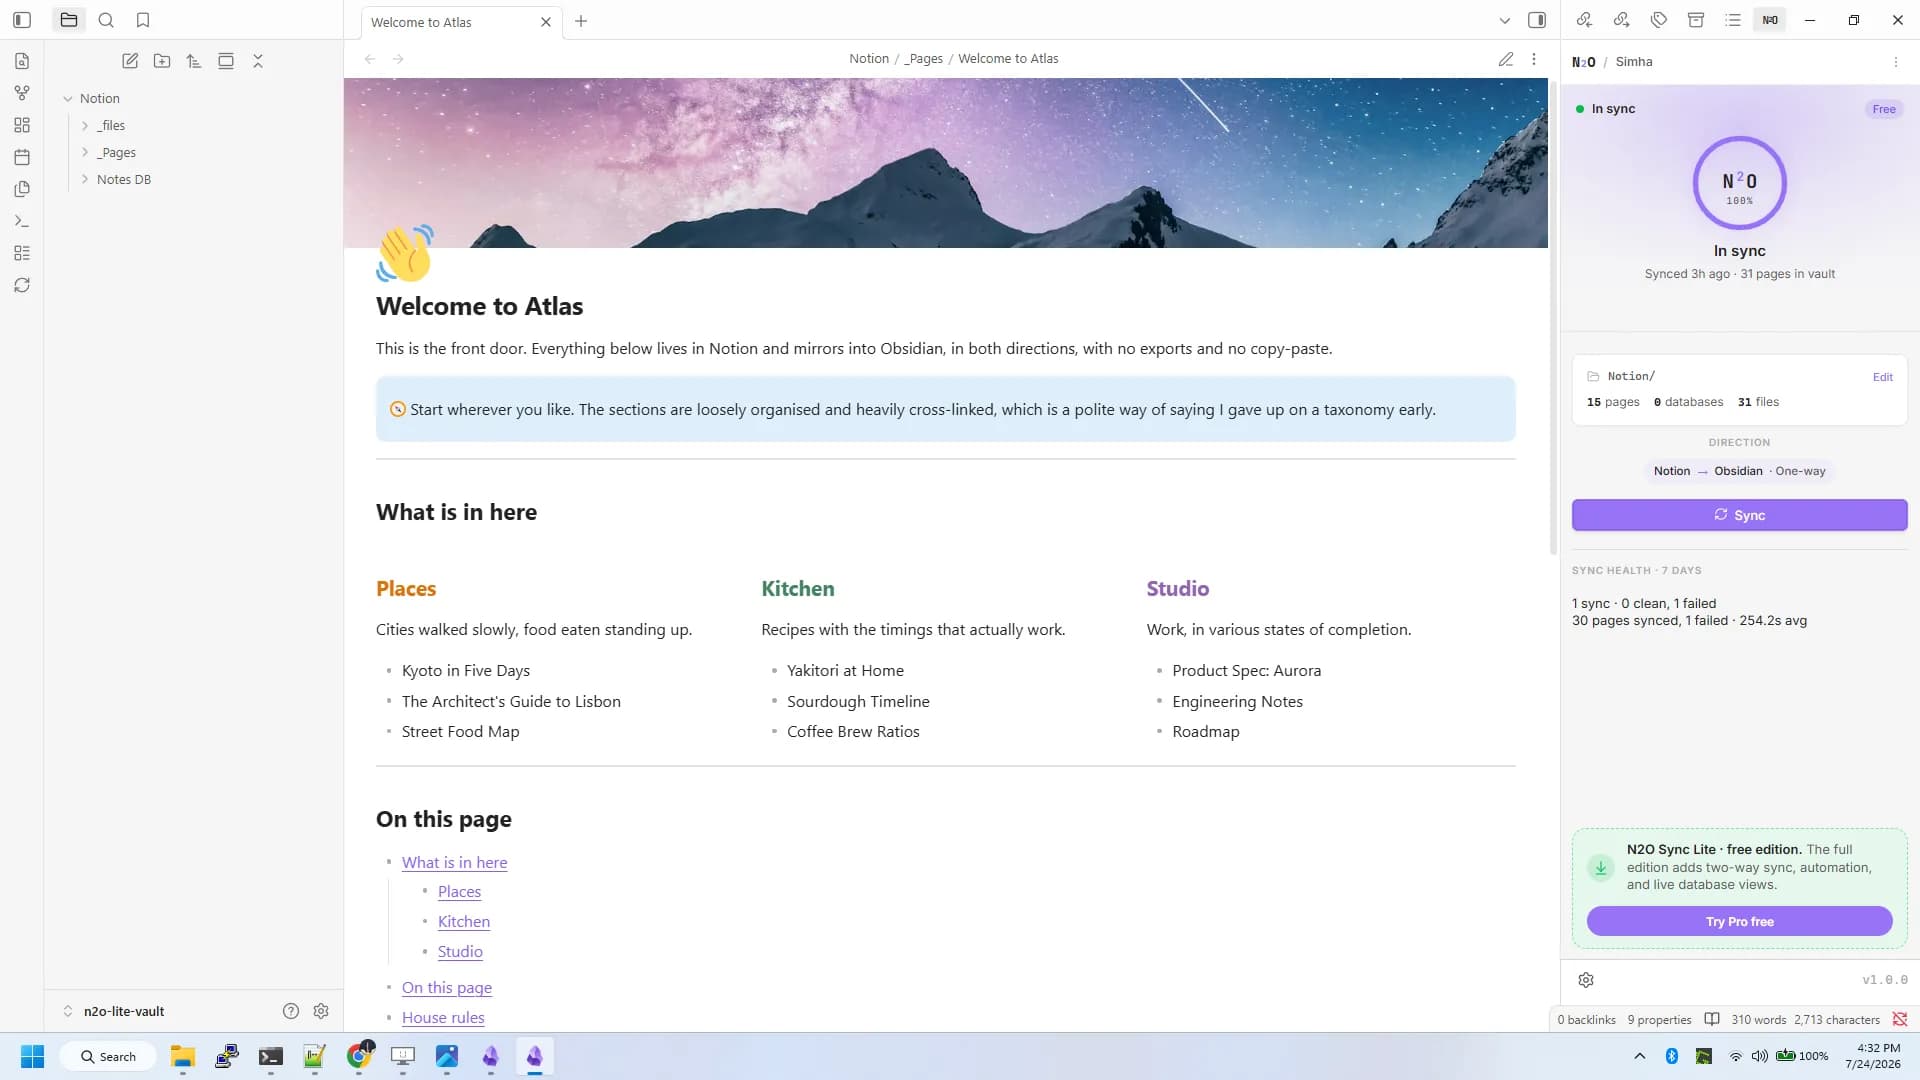Open Chrome from the taskbar

[359, 1056]
